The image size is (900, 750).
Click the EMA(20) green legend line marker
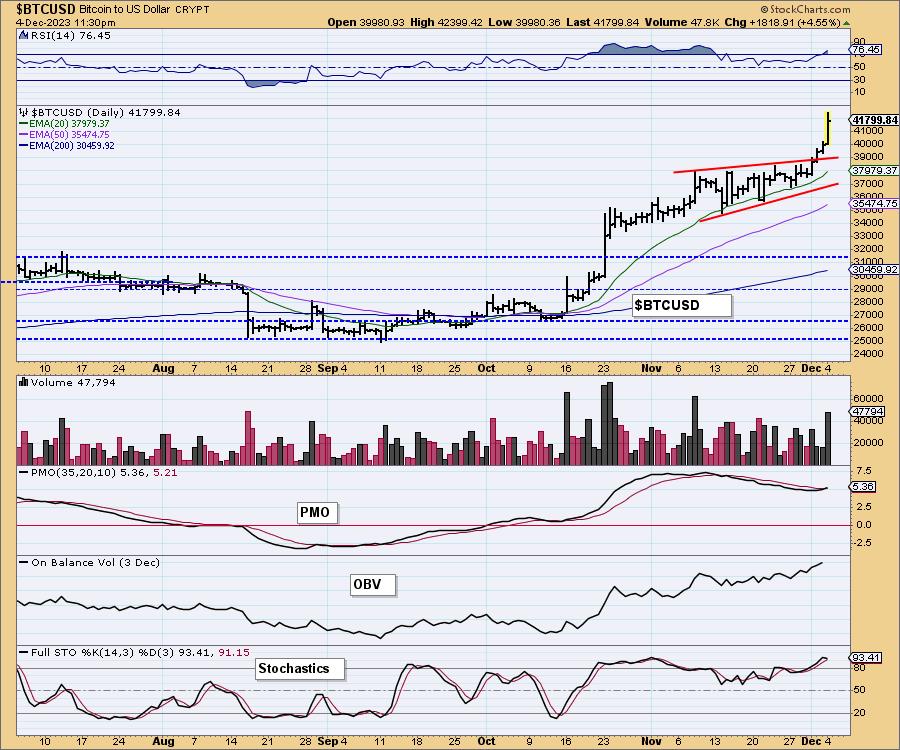pos(24,123)
